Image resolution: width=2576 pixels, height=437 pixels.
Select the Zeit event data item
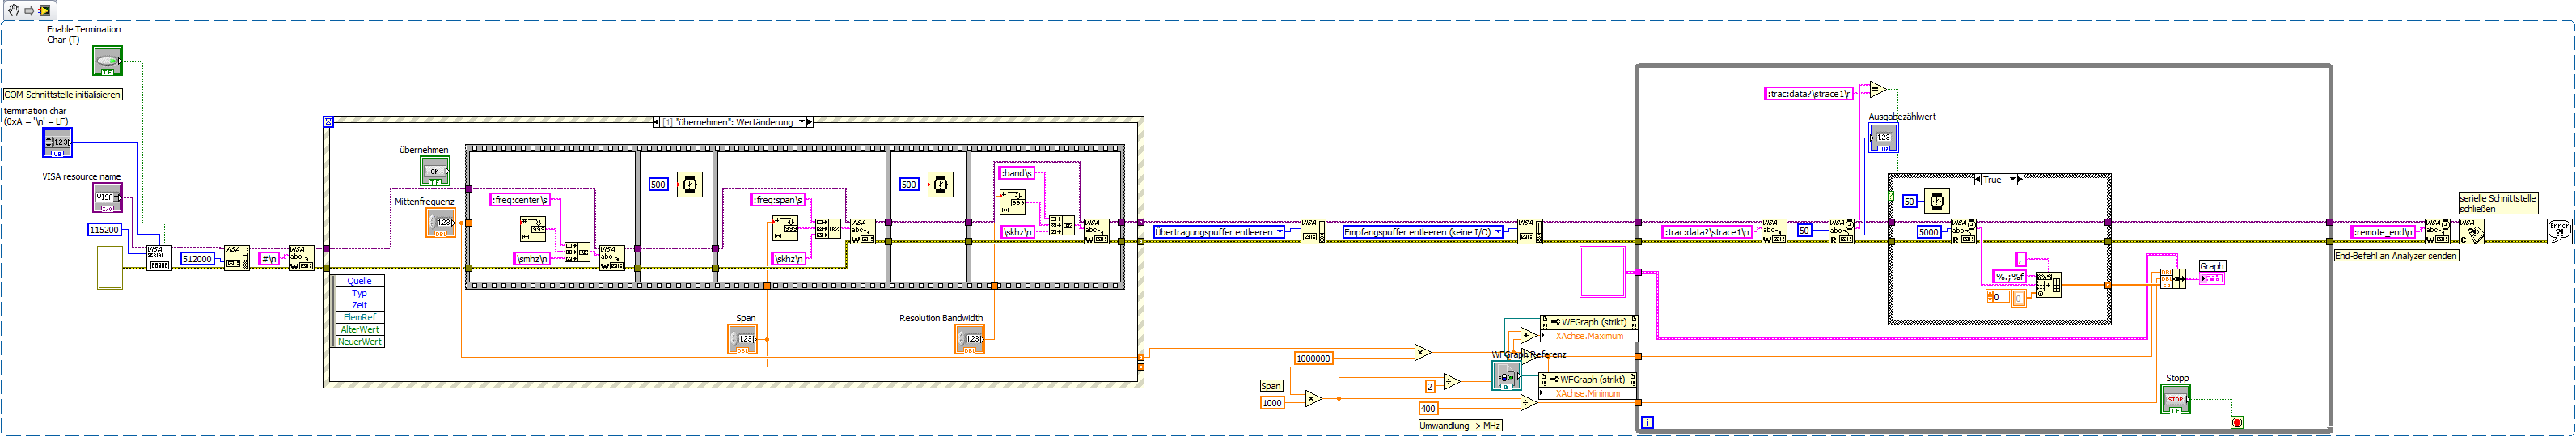[360, 305]
